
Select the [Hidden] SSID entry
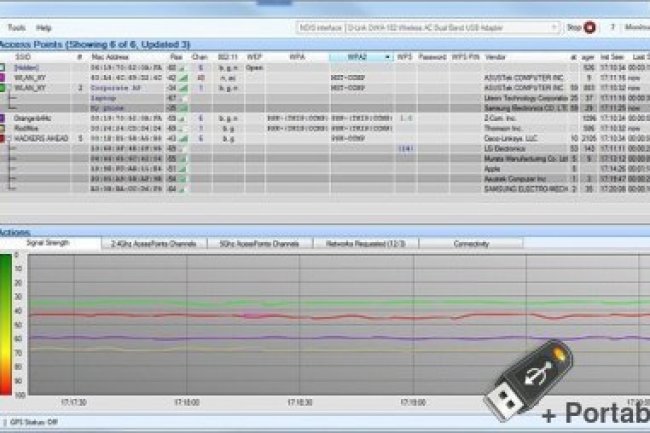pyautogui.click(x=27, y=68)
